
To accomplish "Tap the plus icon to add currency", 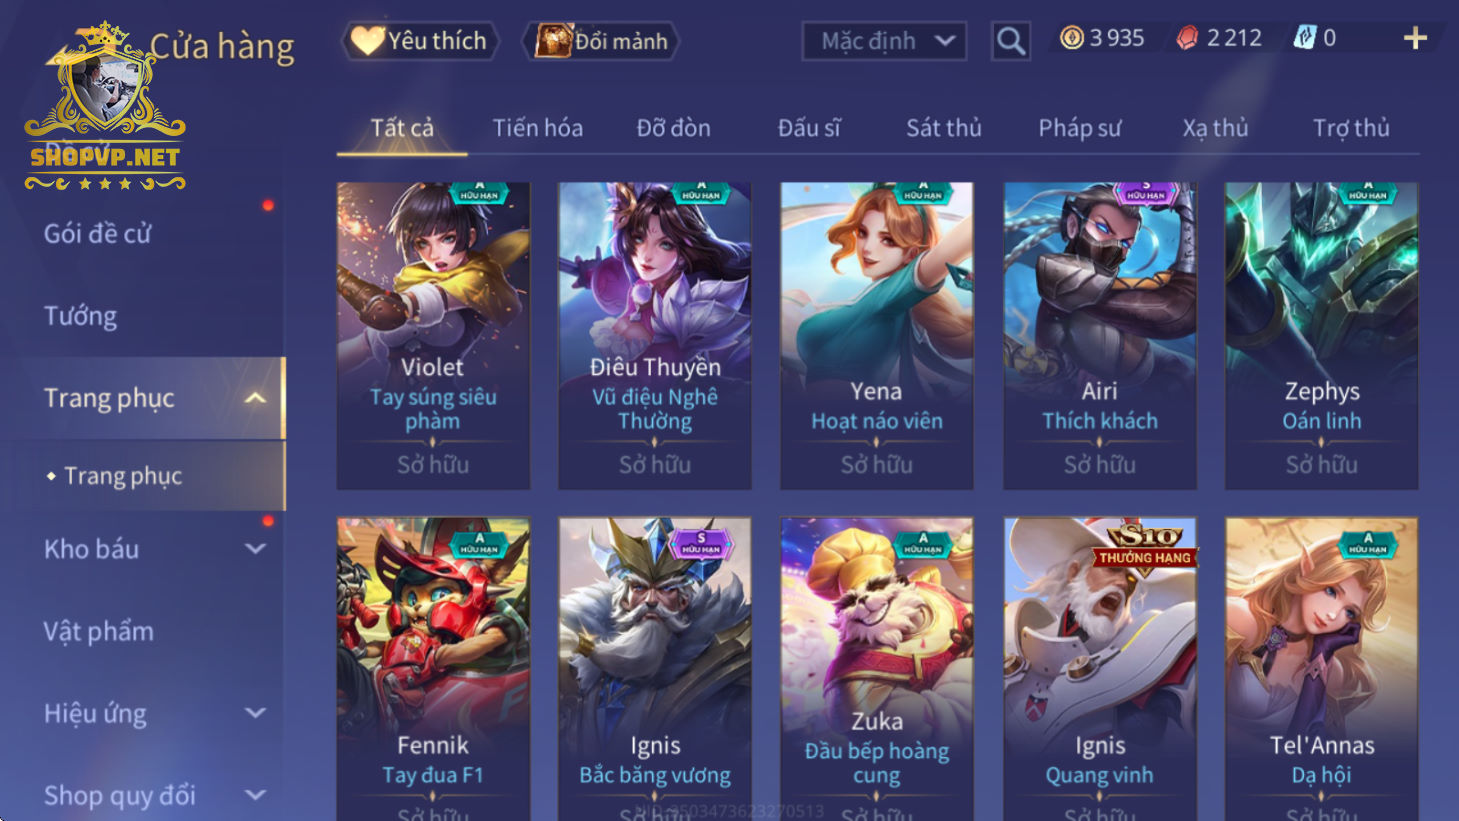I will tap(1415, 38).
